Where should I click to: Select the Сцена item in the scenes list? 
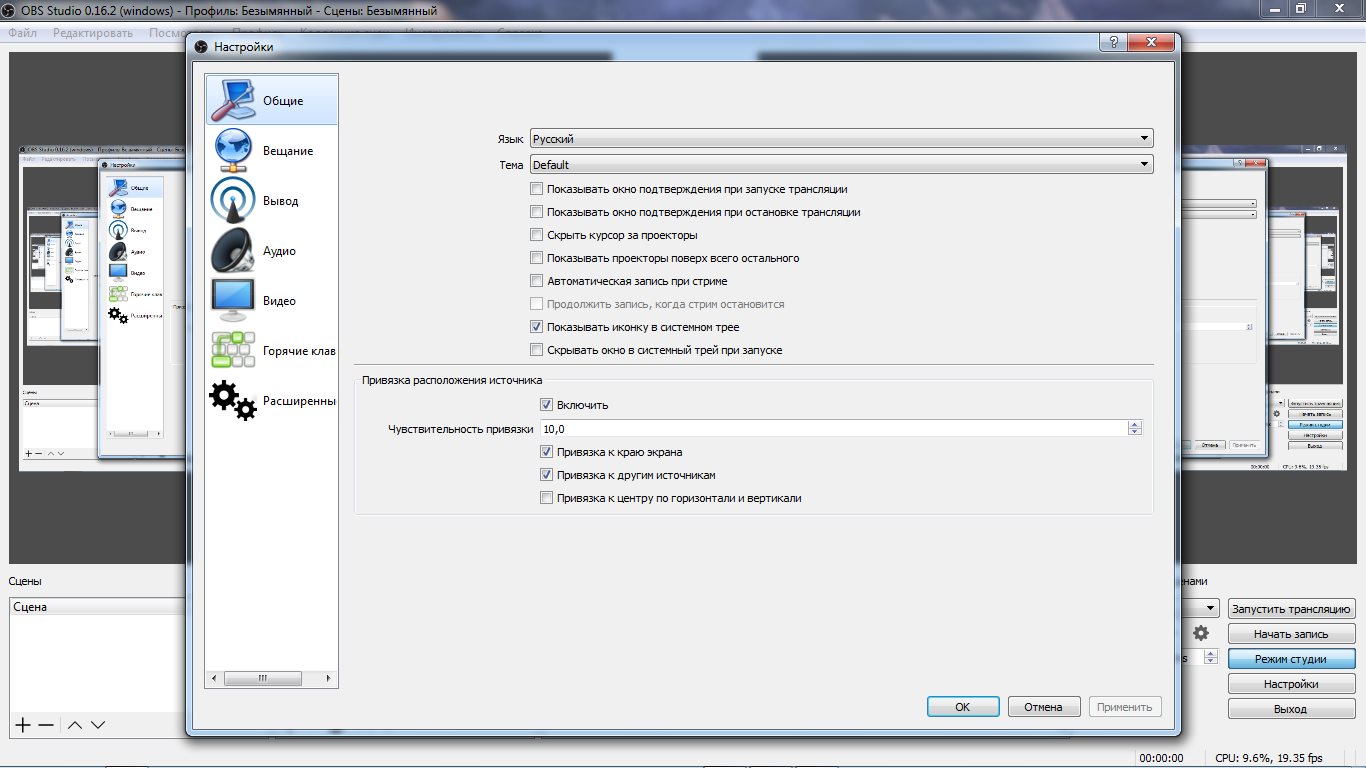(97, 607)
